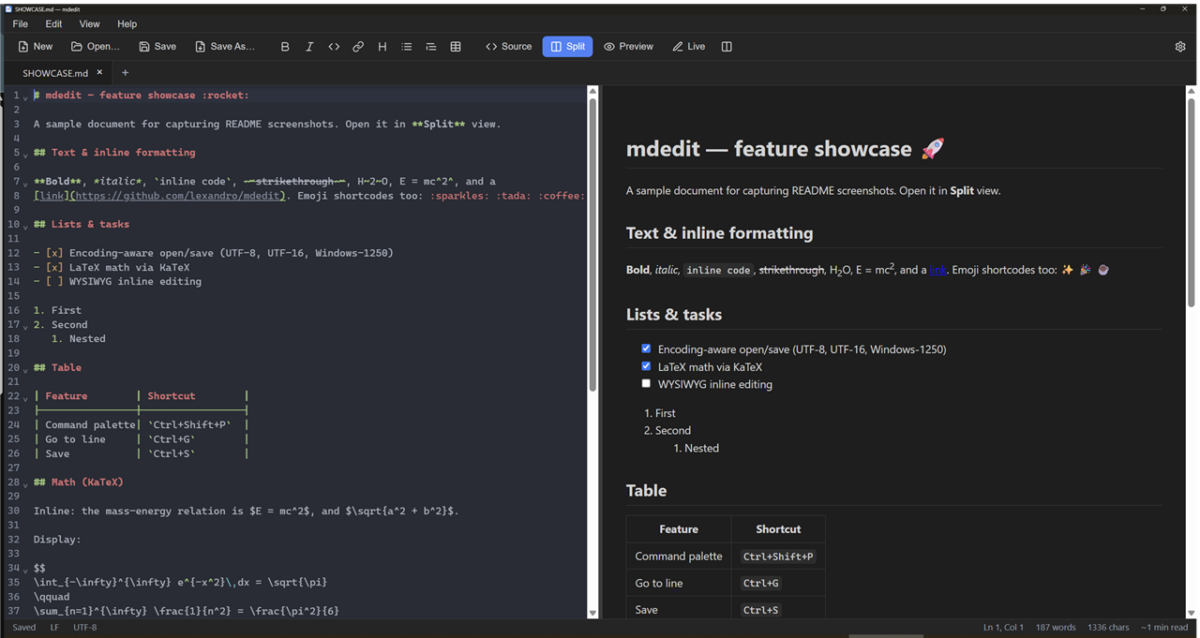The image size is (1200, 638).
Task: Insert a table using the toolbar icon
Action: coord(456,47)
